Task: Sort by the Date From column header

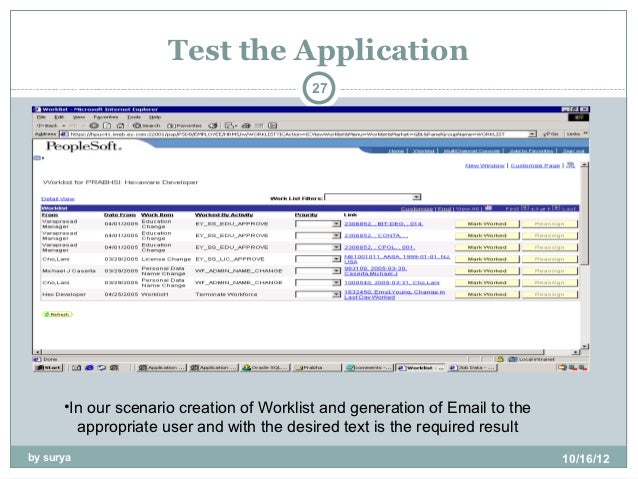Action: click(120, 215)
